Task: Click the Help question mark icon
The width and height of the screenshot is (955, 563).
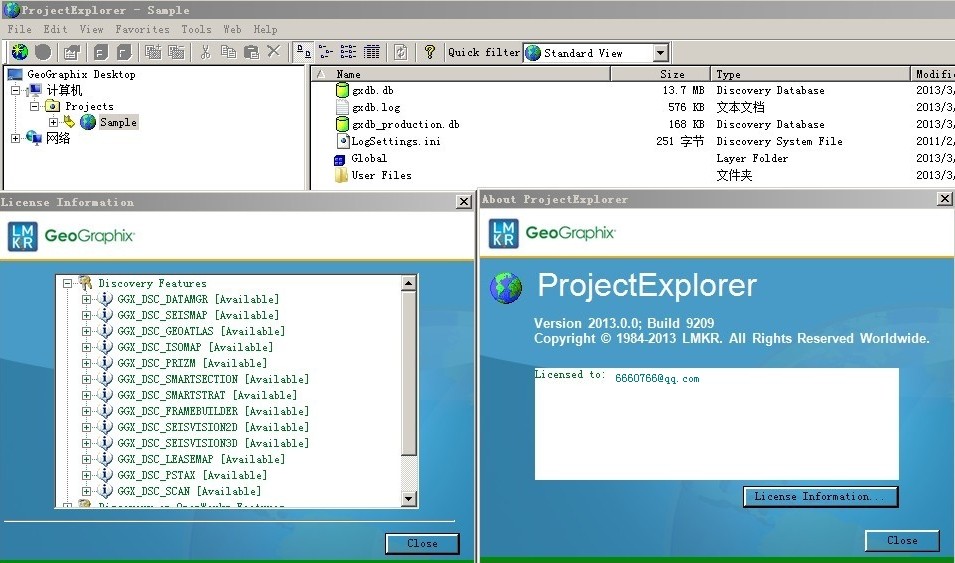Action: pyautogui.click(x=429, y=52)
